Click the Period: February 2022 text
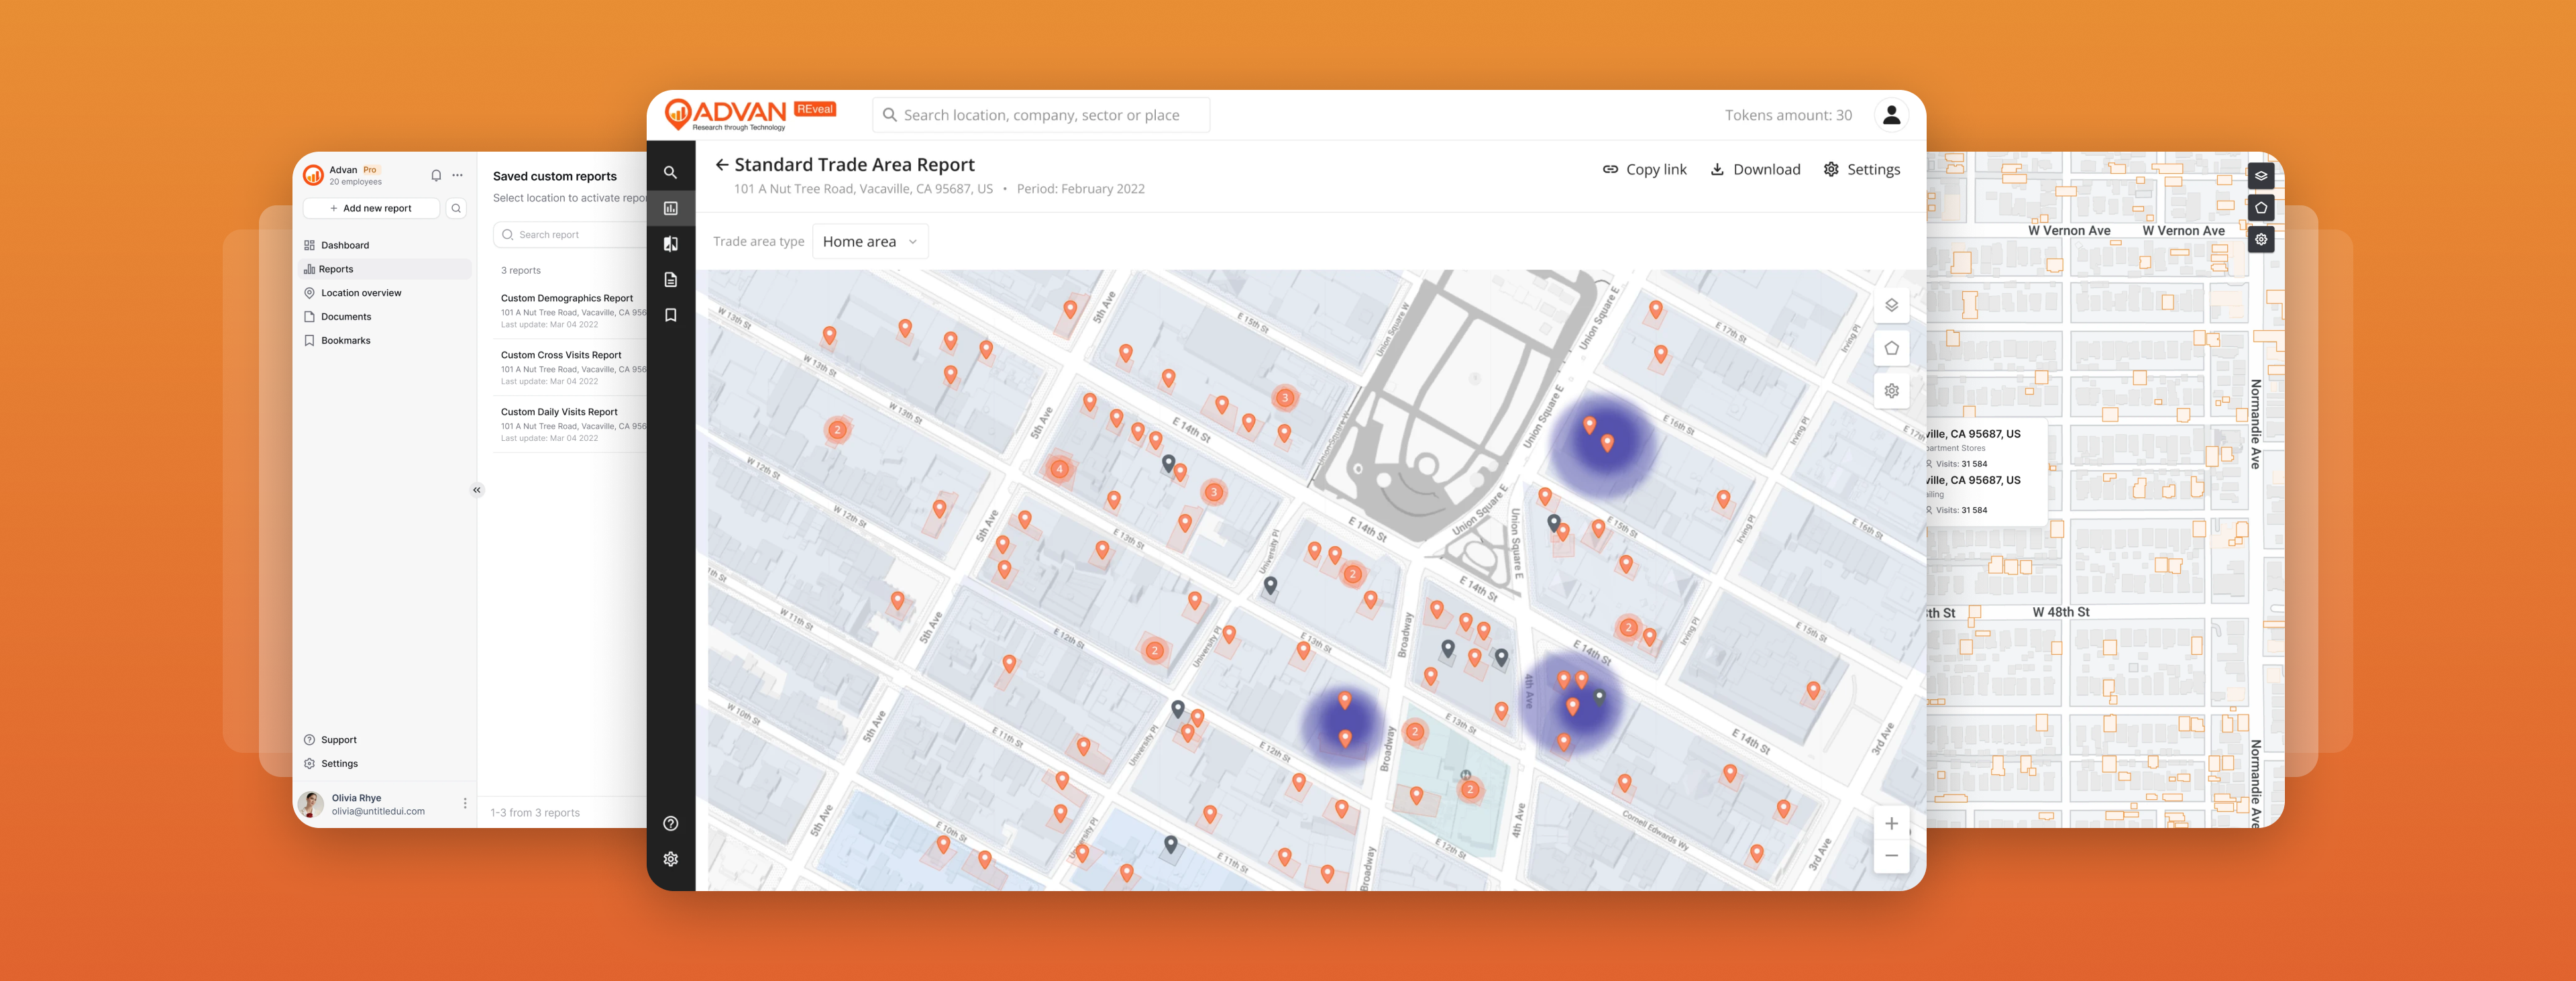Image resolution: width=2576 pixels, height=981 pixels. coord(1080,189)
